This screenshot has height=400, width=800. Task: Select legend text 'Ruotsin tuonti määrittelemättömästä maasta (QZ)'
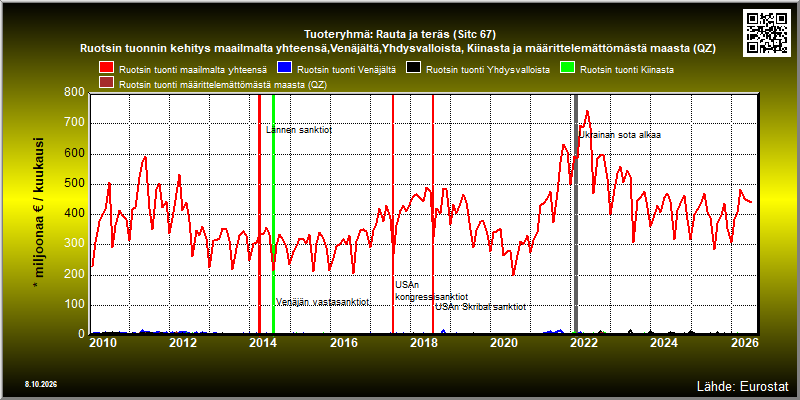point(222,85)
